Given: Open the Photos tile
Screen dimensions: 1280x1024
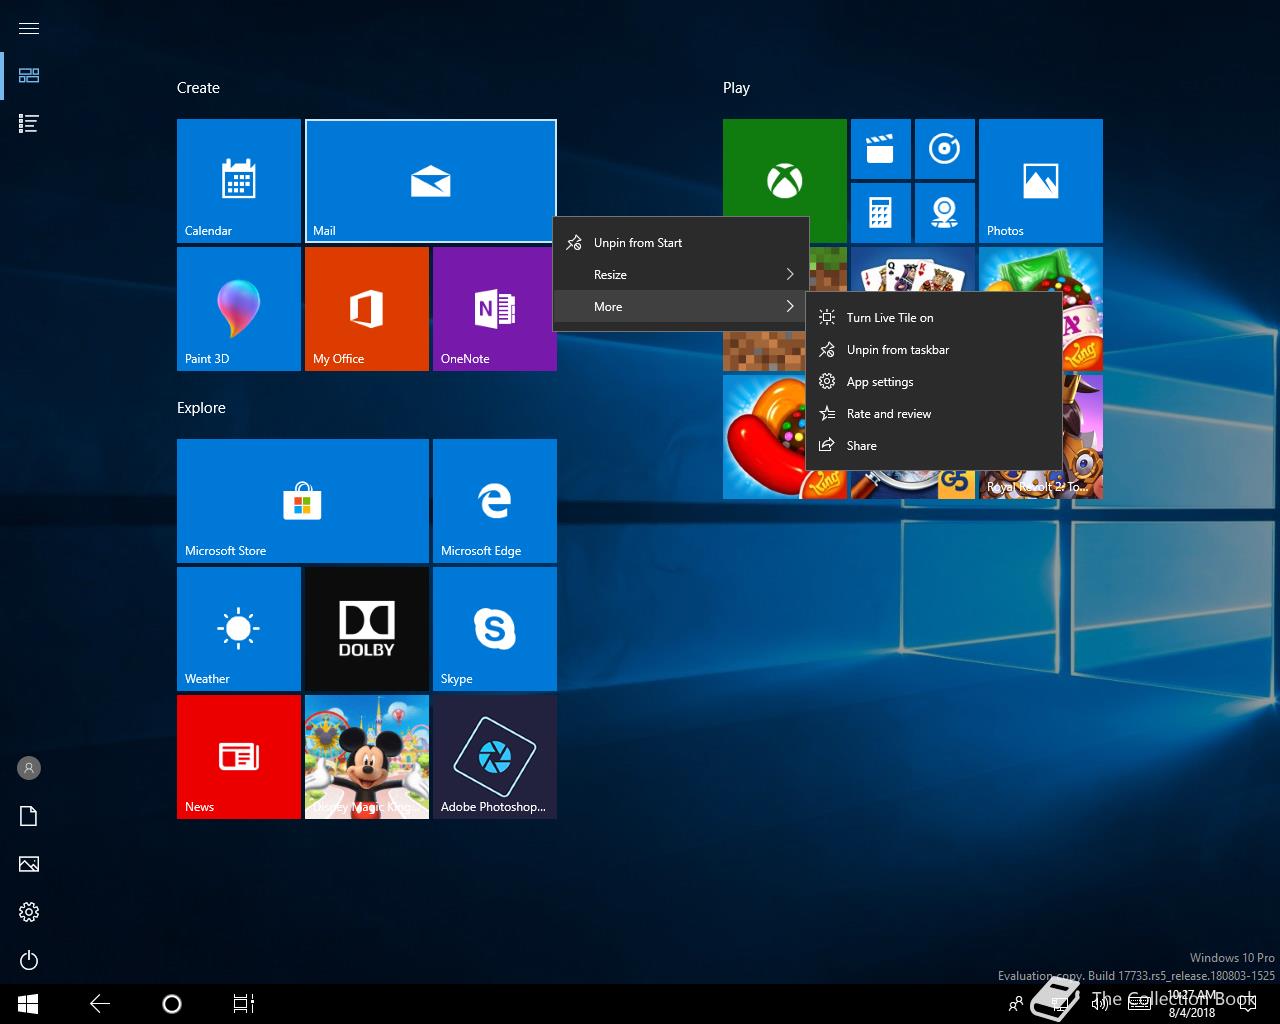Looking at the screenshot, I should coord(1041,181).
